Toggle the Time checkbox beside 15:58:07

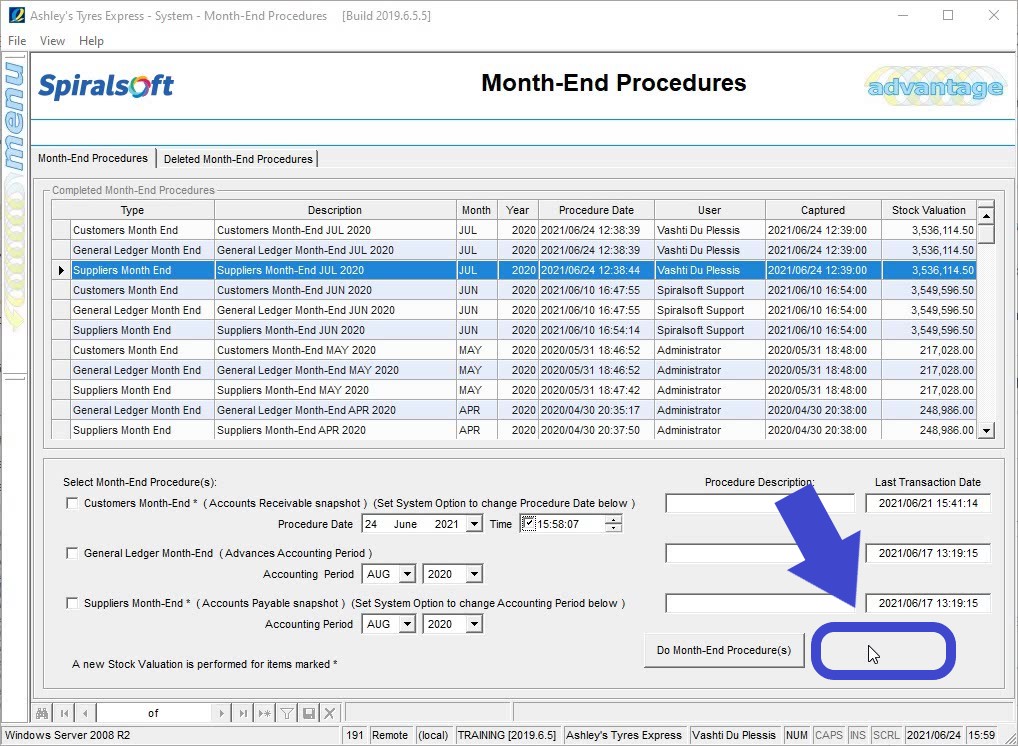coord(528,523)
